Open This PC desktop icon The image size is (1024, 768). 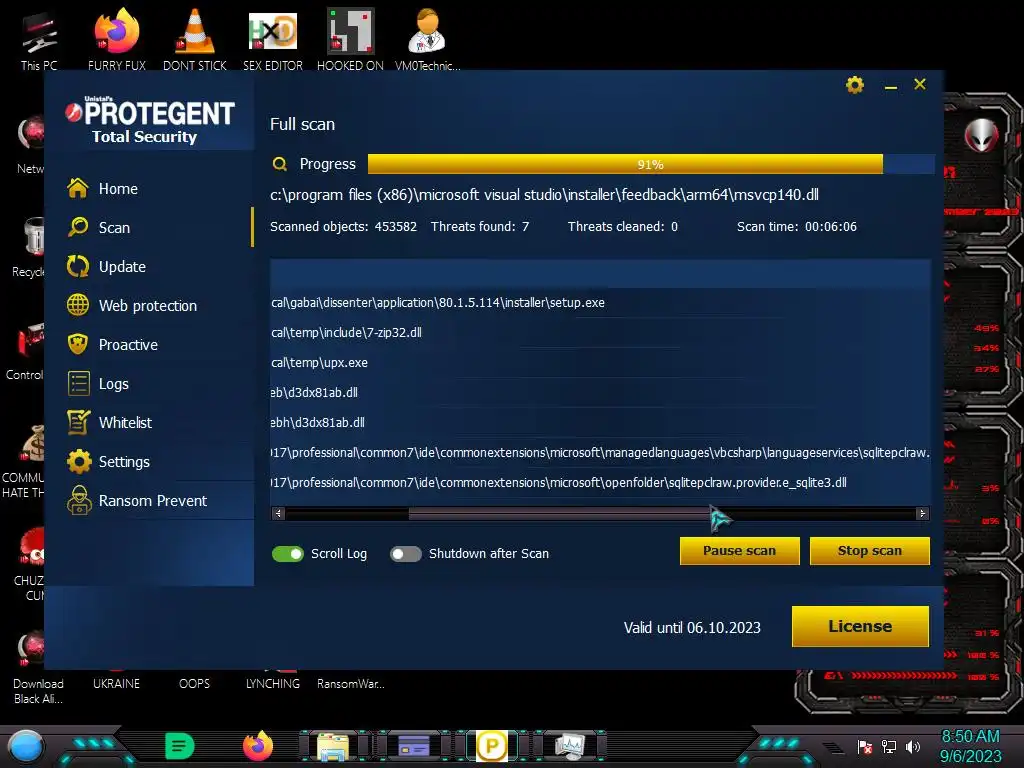pyautogui.click(x=39, y=40)
